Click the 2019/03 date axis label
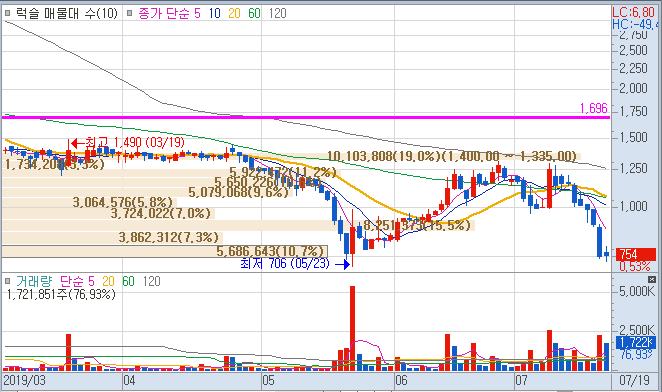Viewport: 662px width, 392px height. (x=24, y=380)
